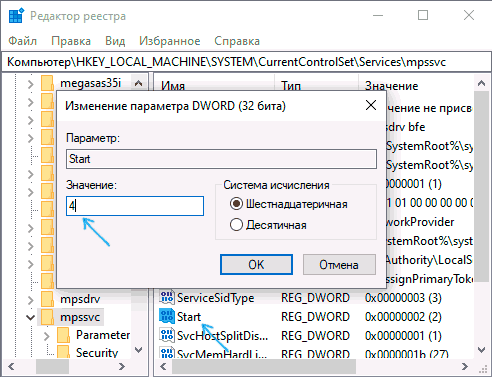Select the mpsdrv folder icon

[47, 299]
